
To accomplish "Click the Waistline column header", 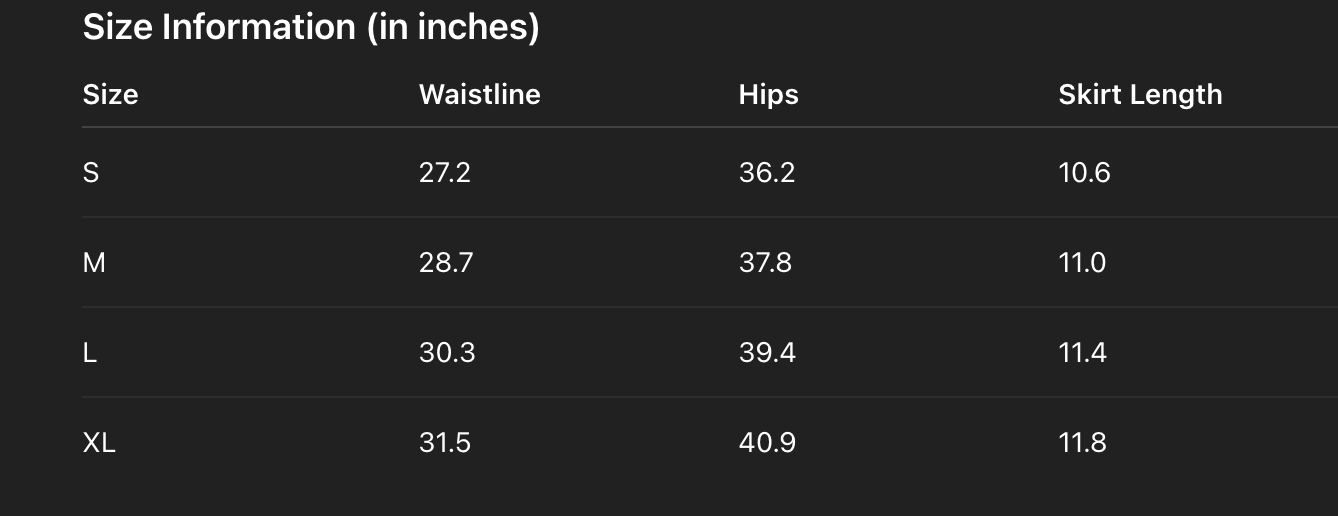I will 479,95.
